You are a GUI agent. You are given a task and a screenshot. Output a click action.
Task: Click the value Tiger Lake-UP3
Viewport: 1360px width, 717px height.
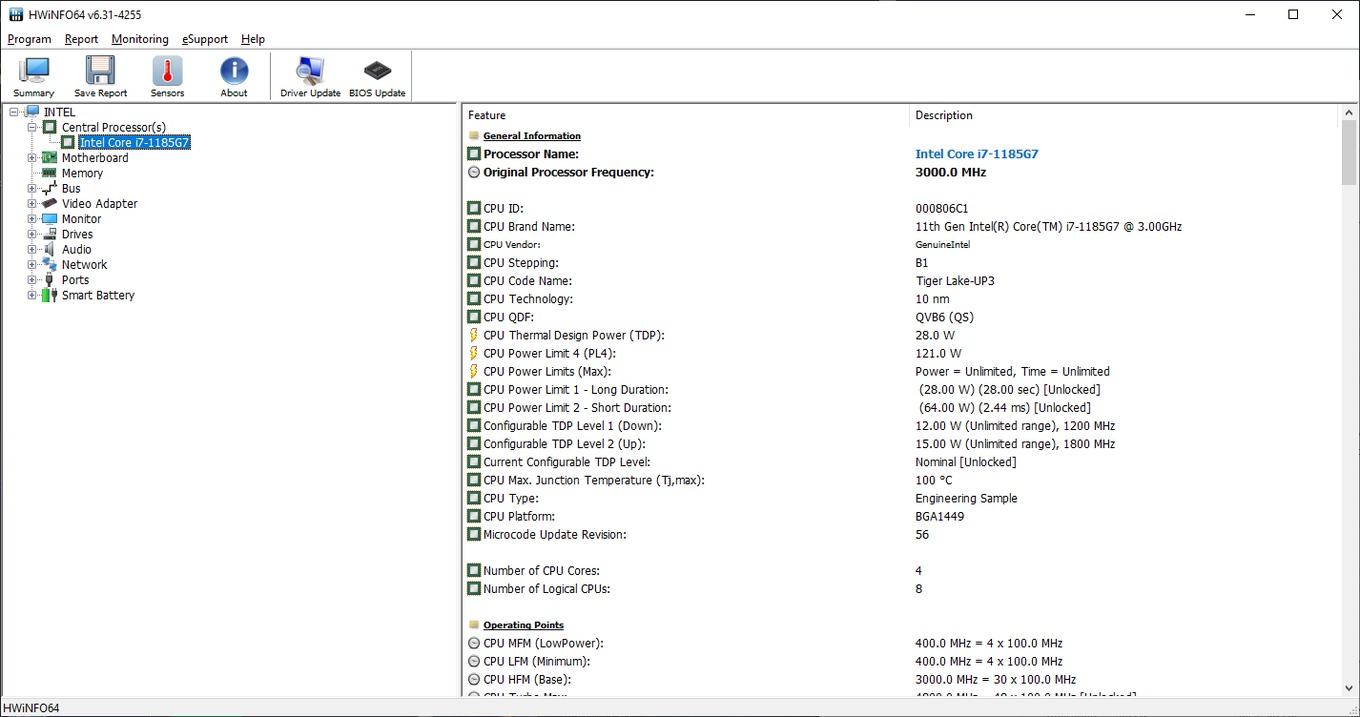[955, 281]
